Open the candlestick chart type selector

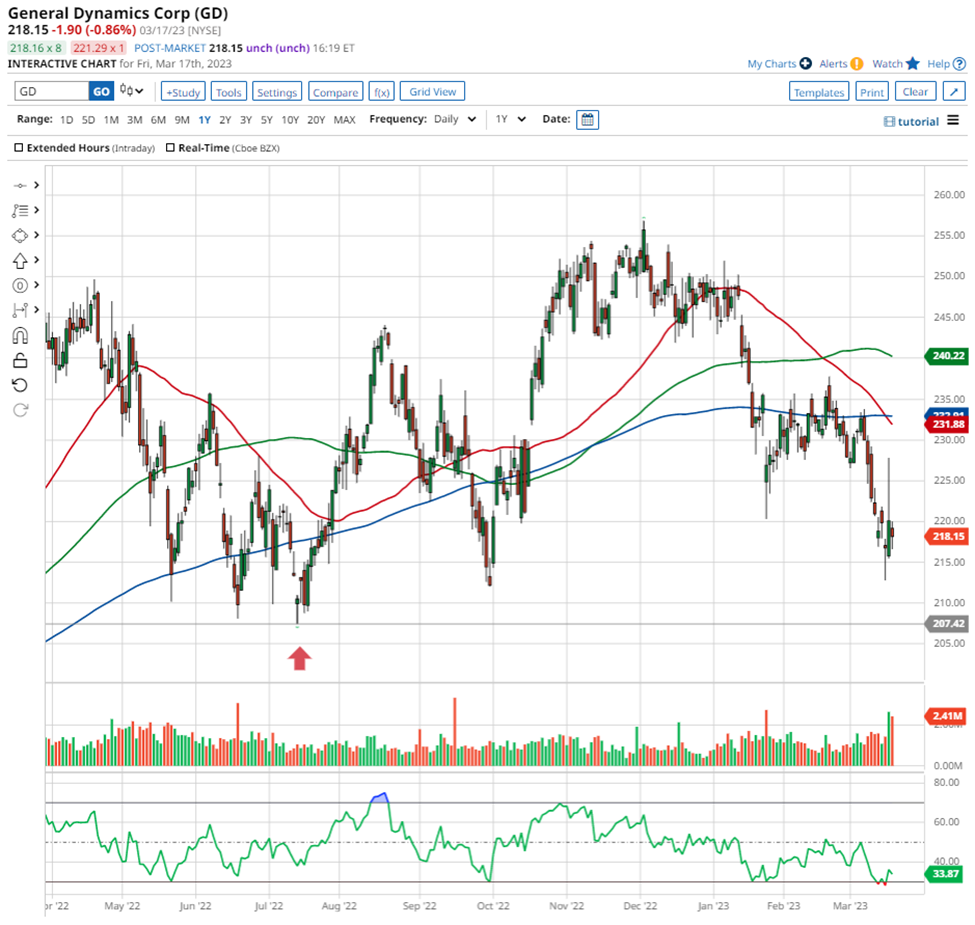click(x=131, y=91)
